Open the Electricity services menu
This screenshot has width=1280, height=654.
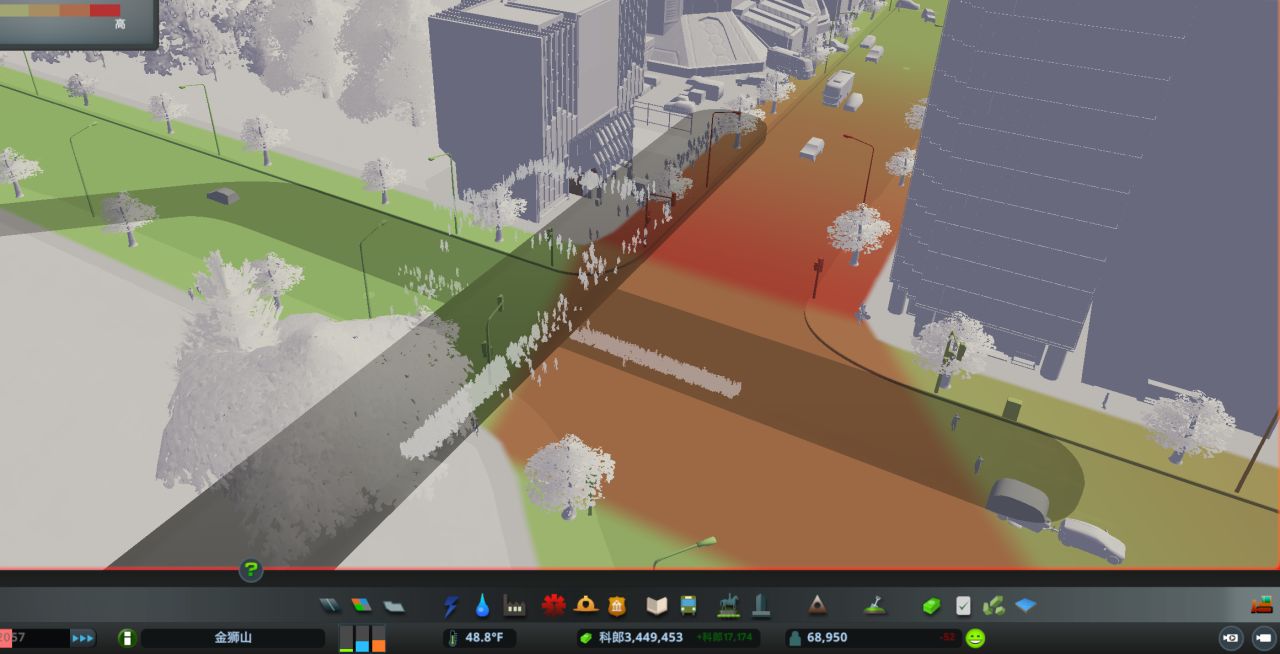click(x=451, y=605)
